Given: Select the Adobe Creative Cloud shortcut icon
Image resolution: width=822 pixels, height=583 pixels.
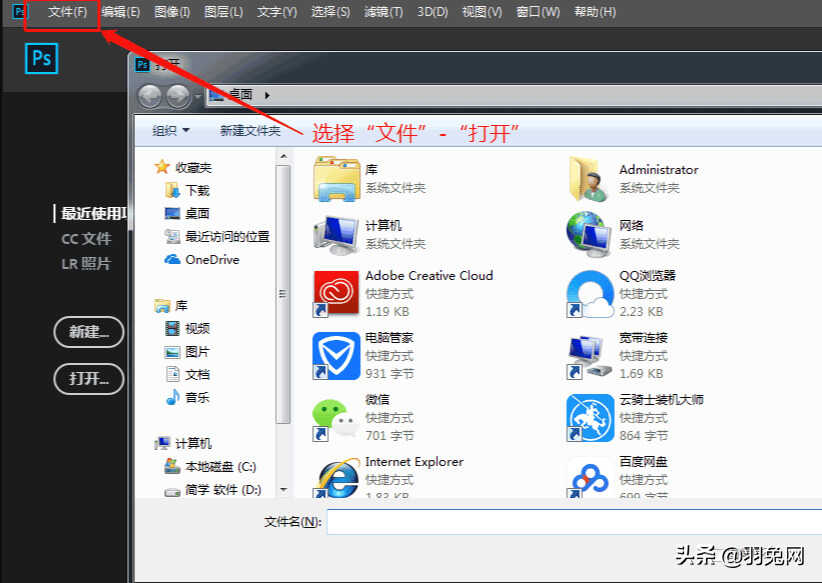Looking at the screenshot, I should click(337, 294).
